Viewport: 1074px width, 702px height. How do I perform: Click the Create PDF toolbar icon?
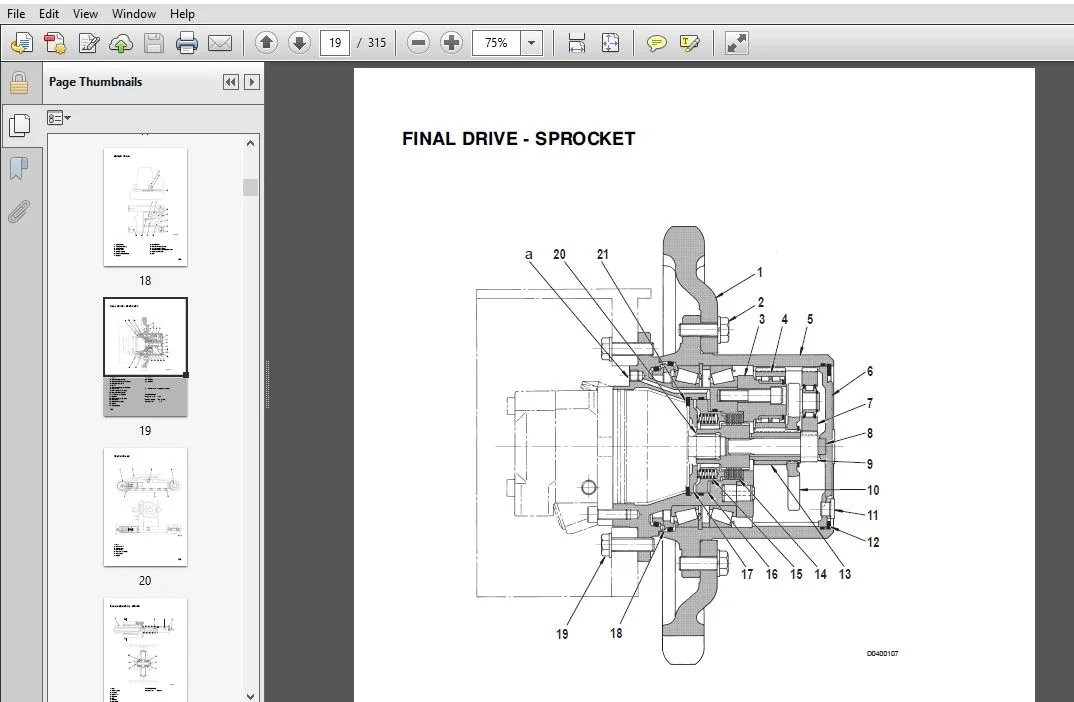(22, 43)
